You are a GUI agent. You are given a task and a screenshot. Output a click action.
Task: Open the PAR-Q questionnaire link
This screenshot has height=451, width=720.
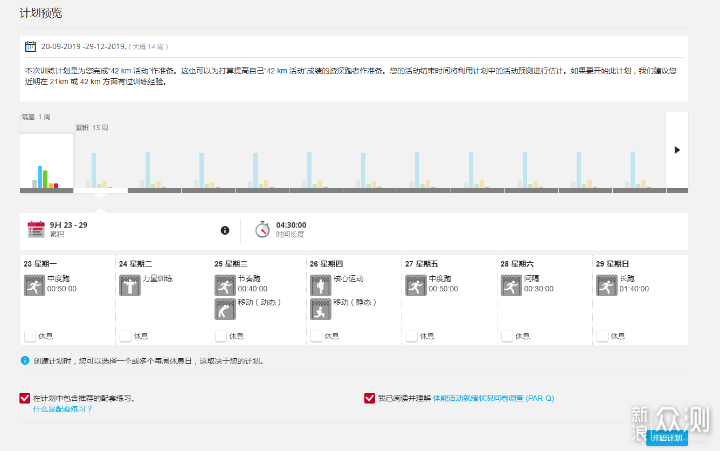[493, 398]
